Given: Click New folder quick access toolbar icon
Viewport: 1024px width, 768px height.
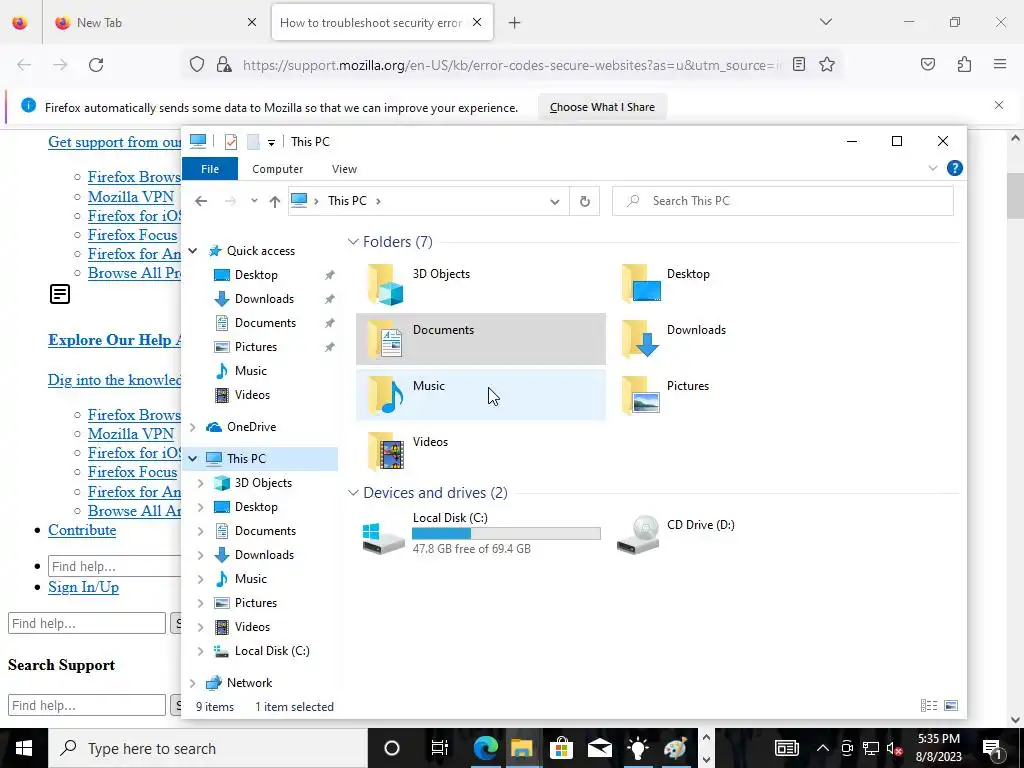Looking at the screenshot, I should pos(253,142).
